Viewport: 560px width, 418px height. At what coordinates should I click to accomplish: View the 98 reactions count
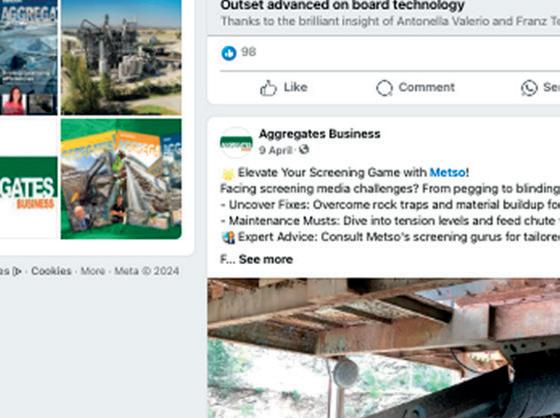249,52
